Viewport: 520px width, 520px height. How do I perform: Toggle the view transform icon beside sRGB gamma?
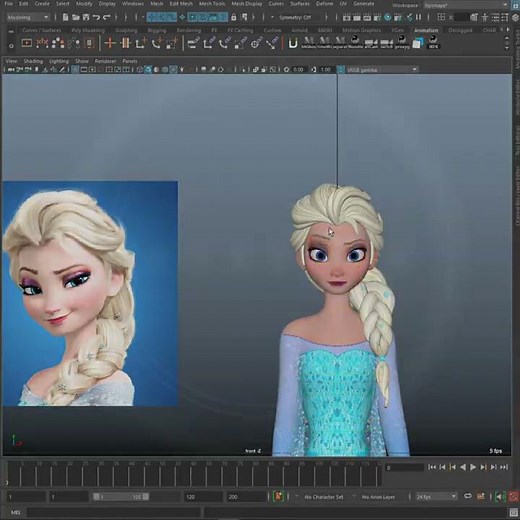point(341,70)
